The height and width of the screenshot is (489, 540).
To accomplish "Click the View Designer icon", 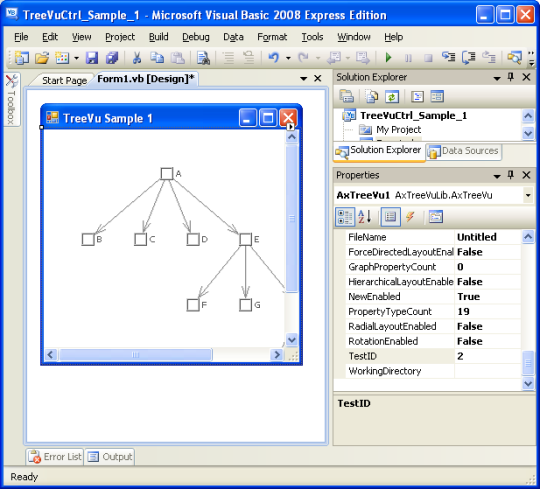I will [x=437, y=97].
